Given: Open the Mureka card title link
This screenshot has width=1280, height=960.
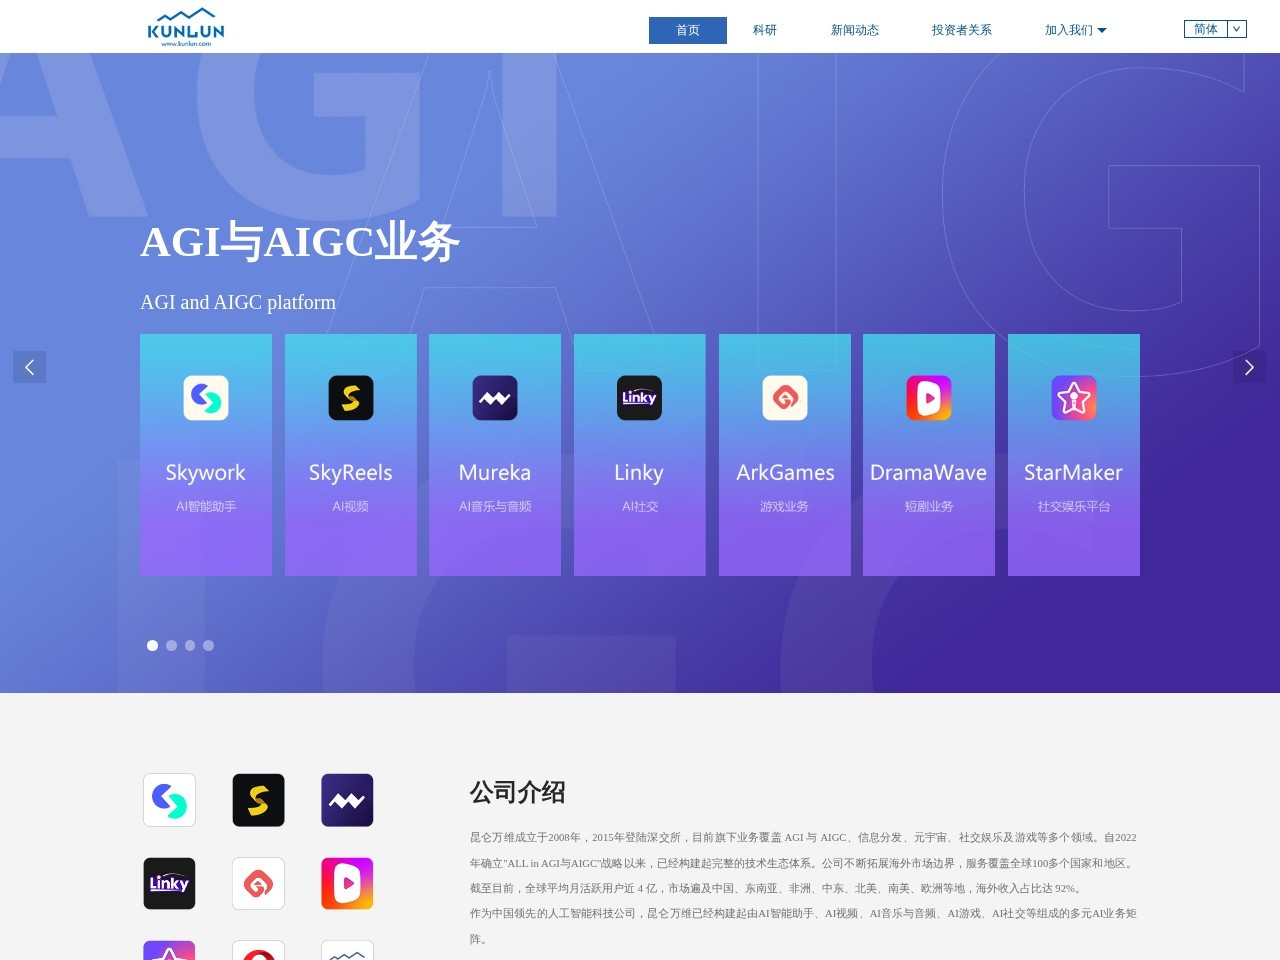Looking at the screenshot, I should tap(495, 473).
